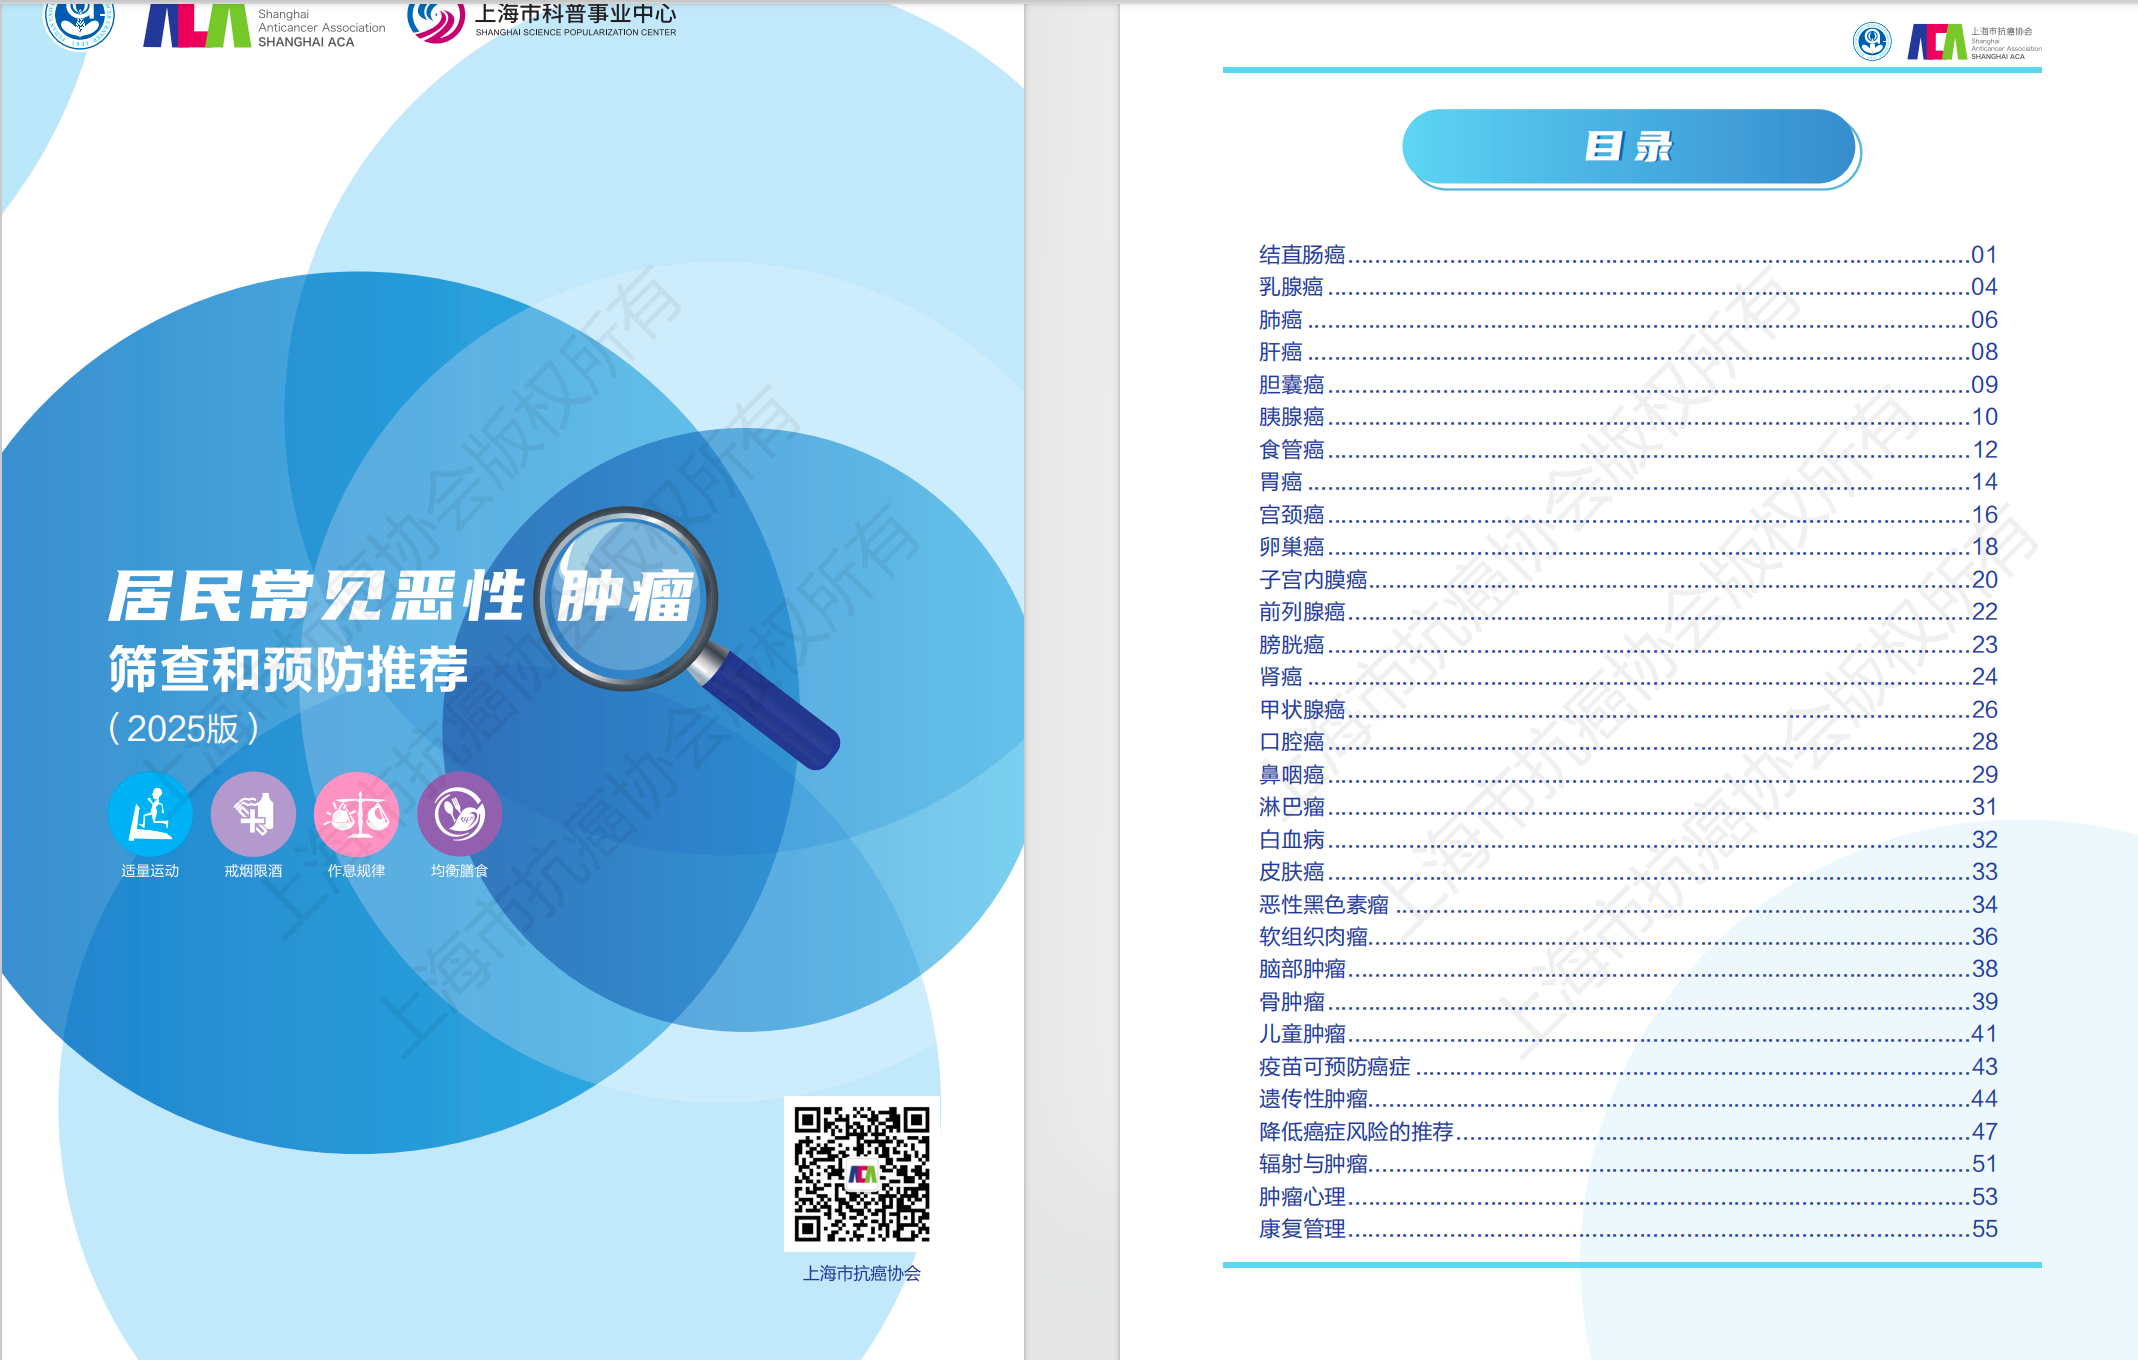2138x1360 pixels.
Task: Click the 戒烟限酒 label text
Action: pos(253,871)
